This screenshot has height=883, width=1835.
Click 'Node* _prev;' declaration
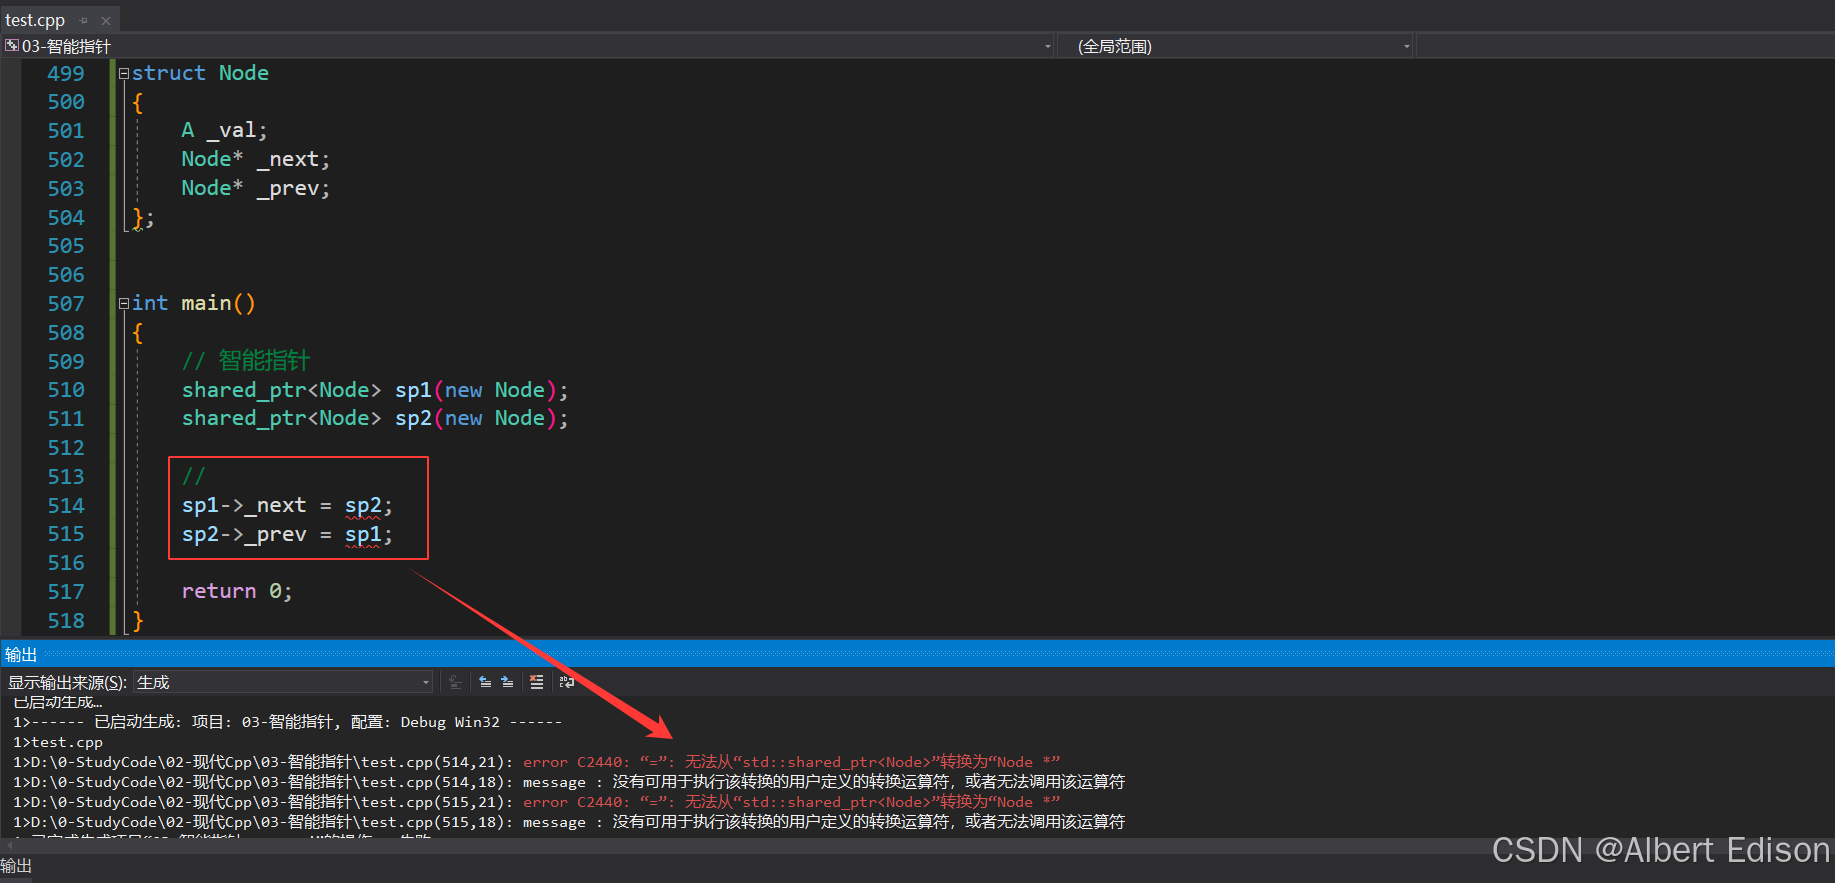255,188
